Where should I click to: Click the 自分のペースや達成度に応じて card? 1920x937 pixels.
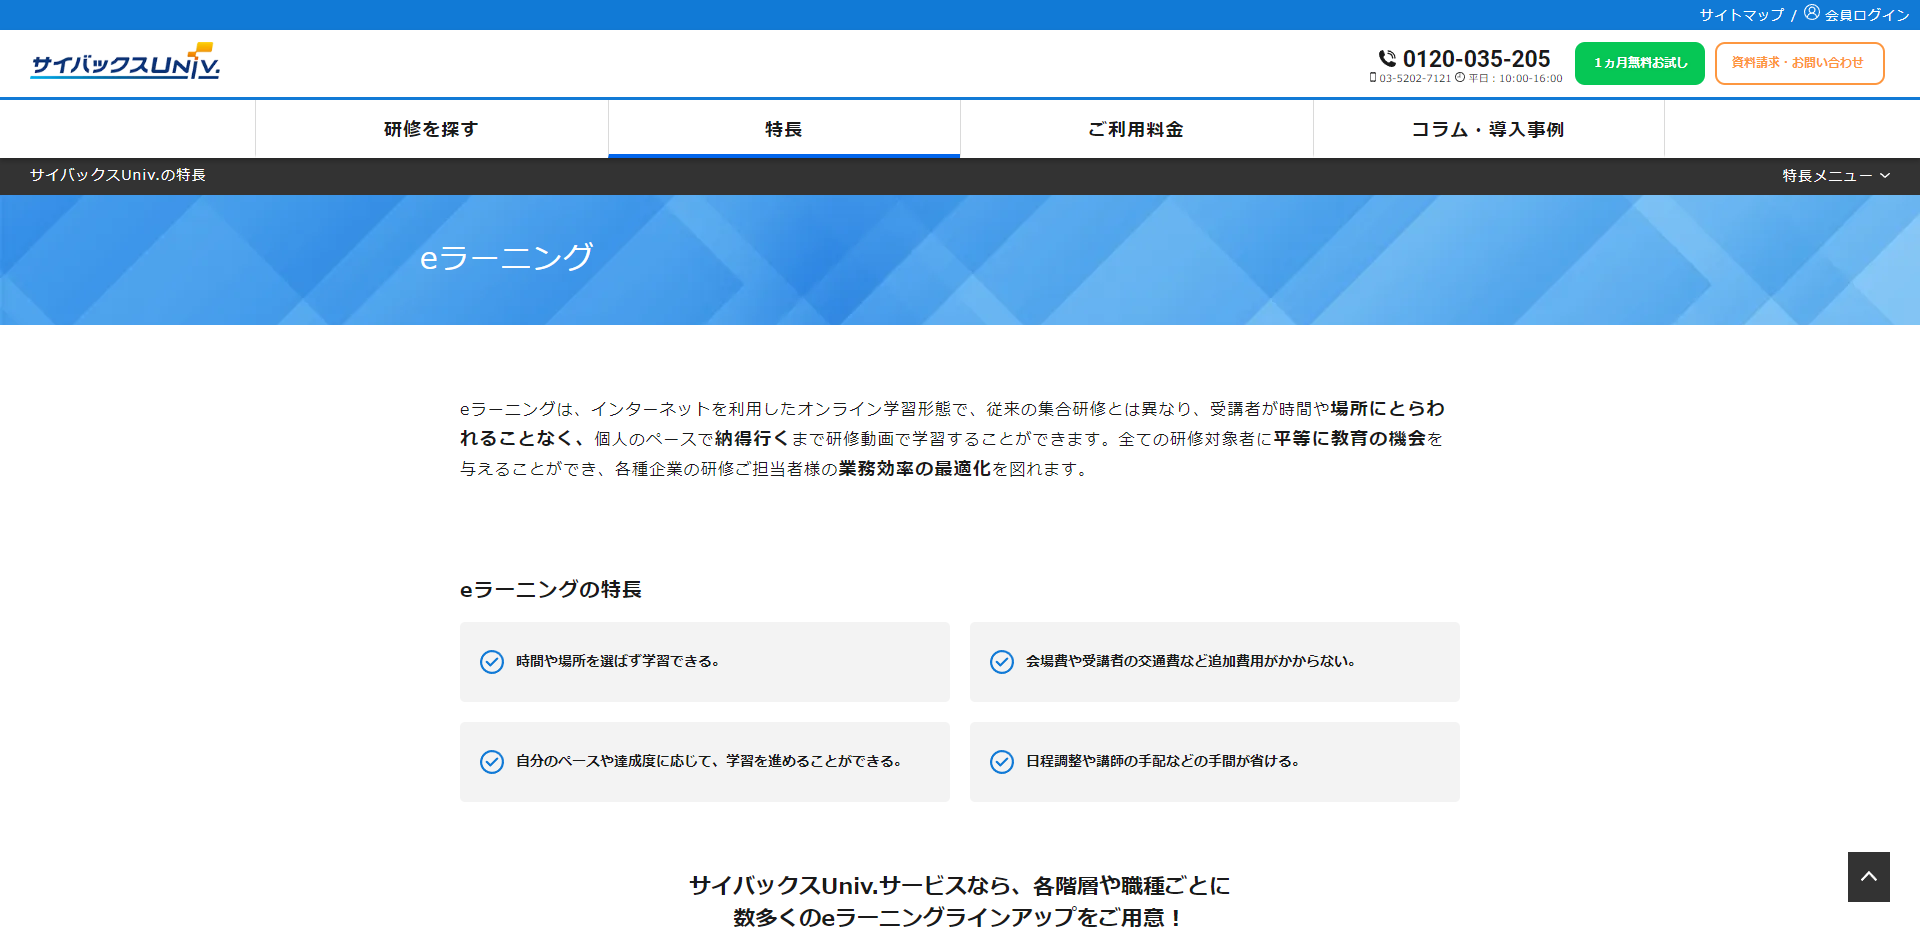[x=705, y=762]
